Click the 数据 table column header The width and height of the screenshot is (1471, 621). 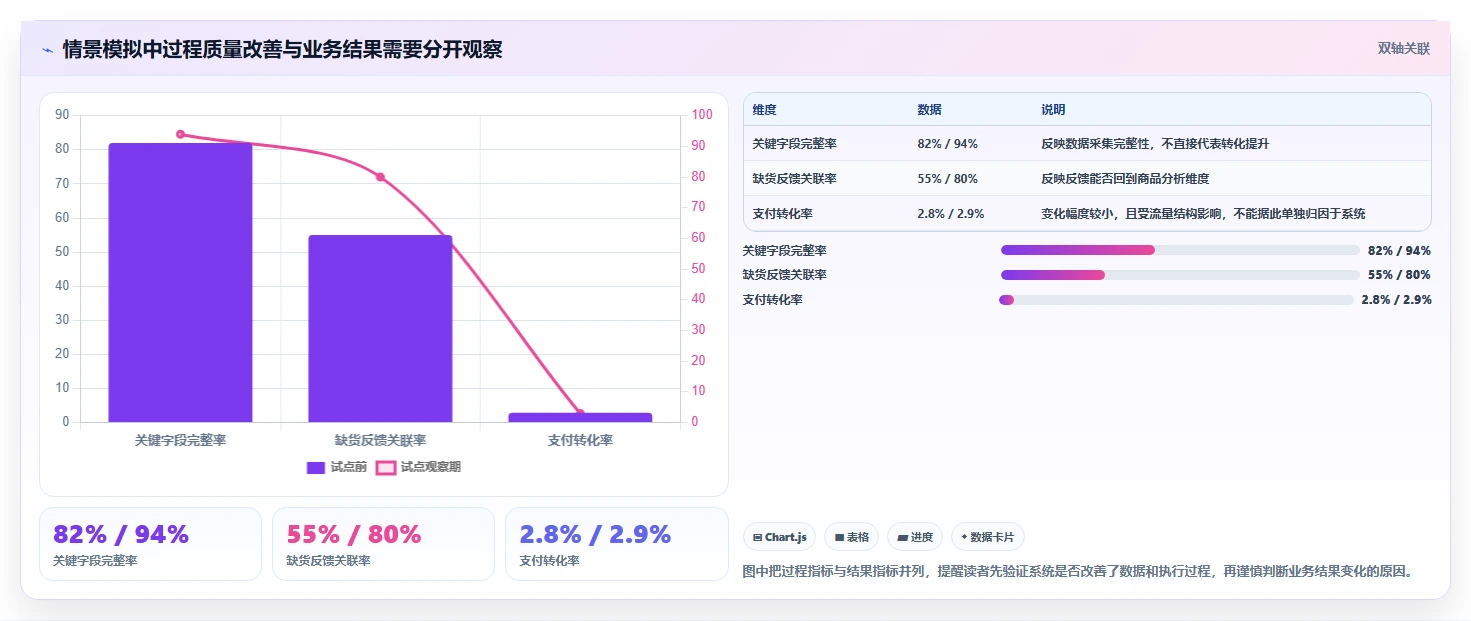pyautogui.click(x=929, y=110)
